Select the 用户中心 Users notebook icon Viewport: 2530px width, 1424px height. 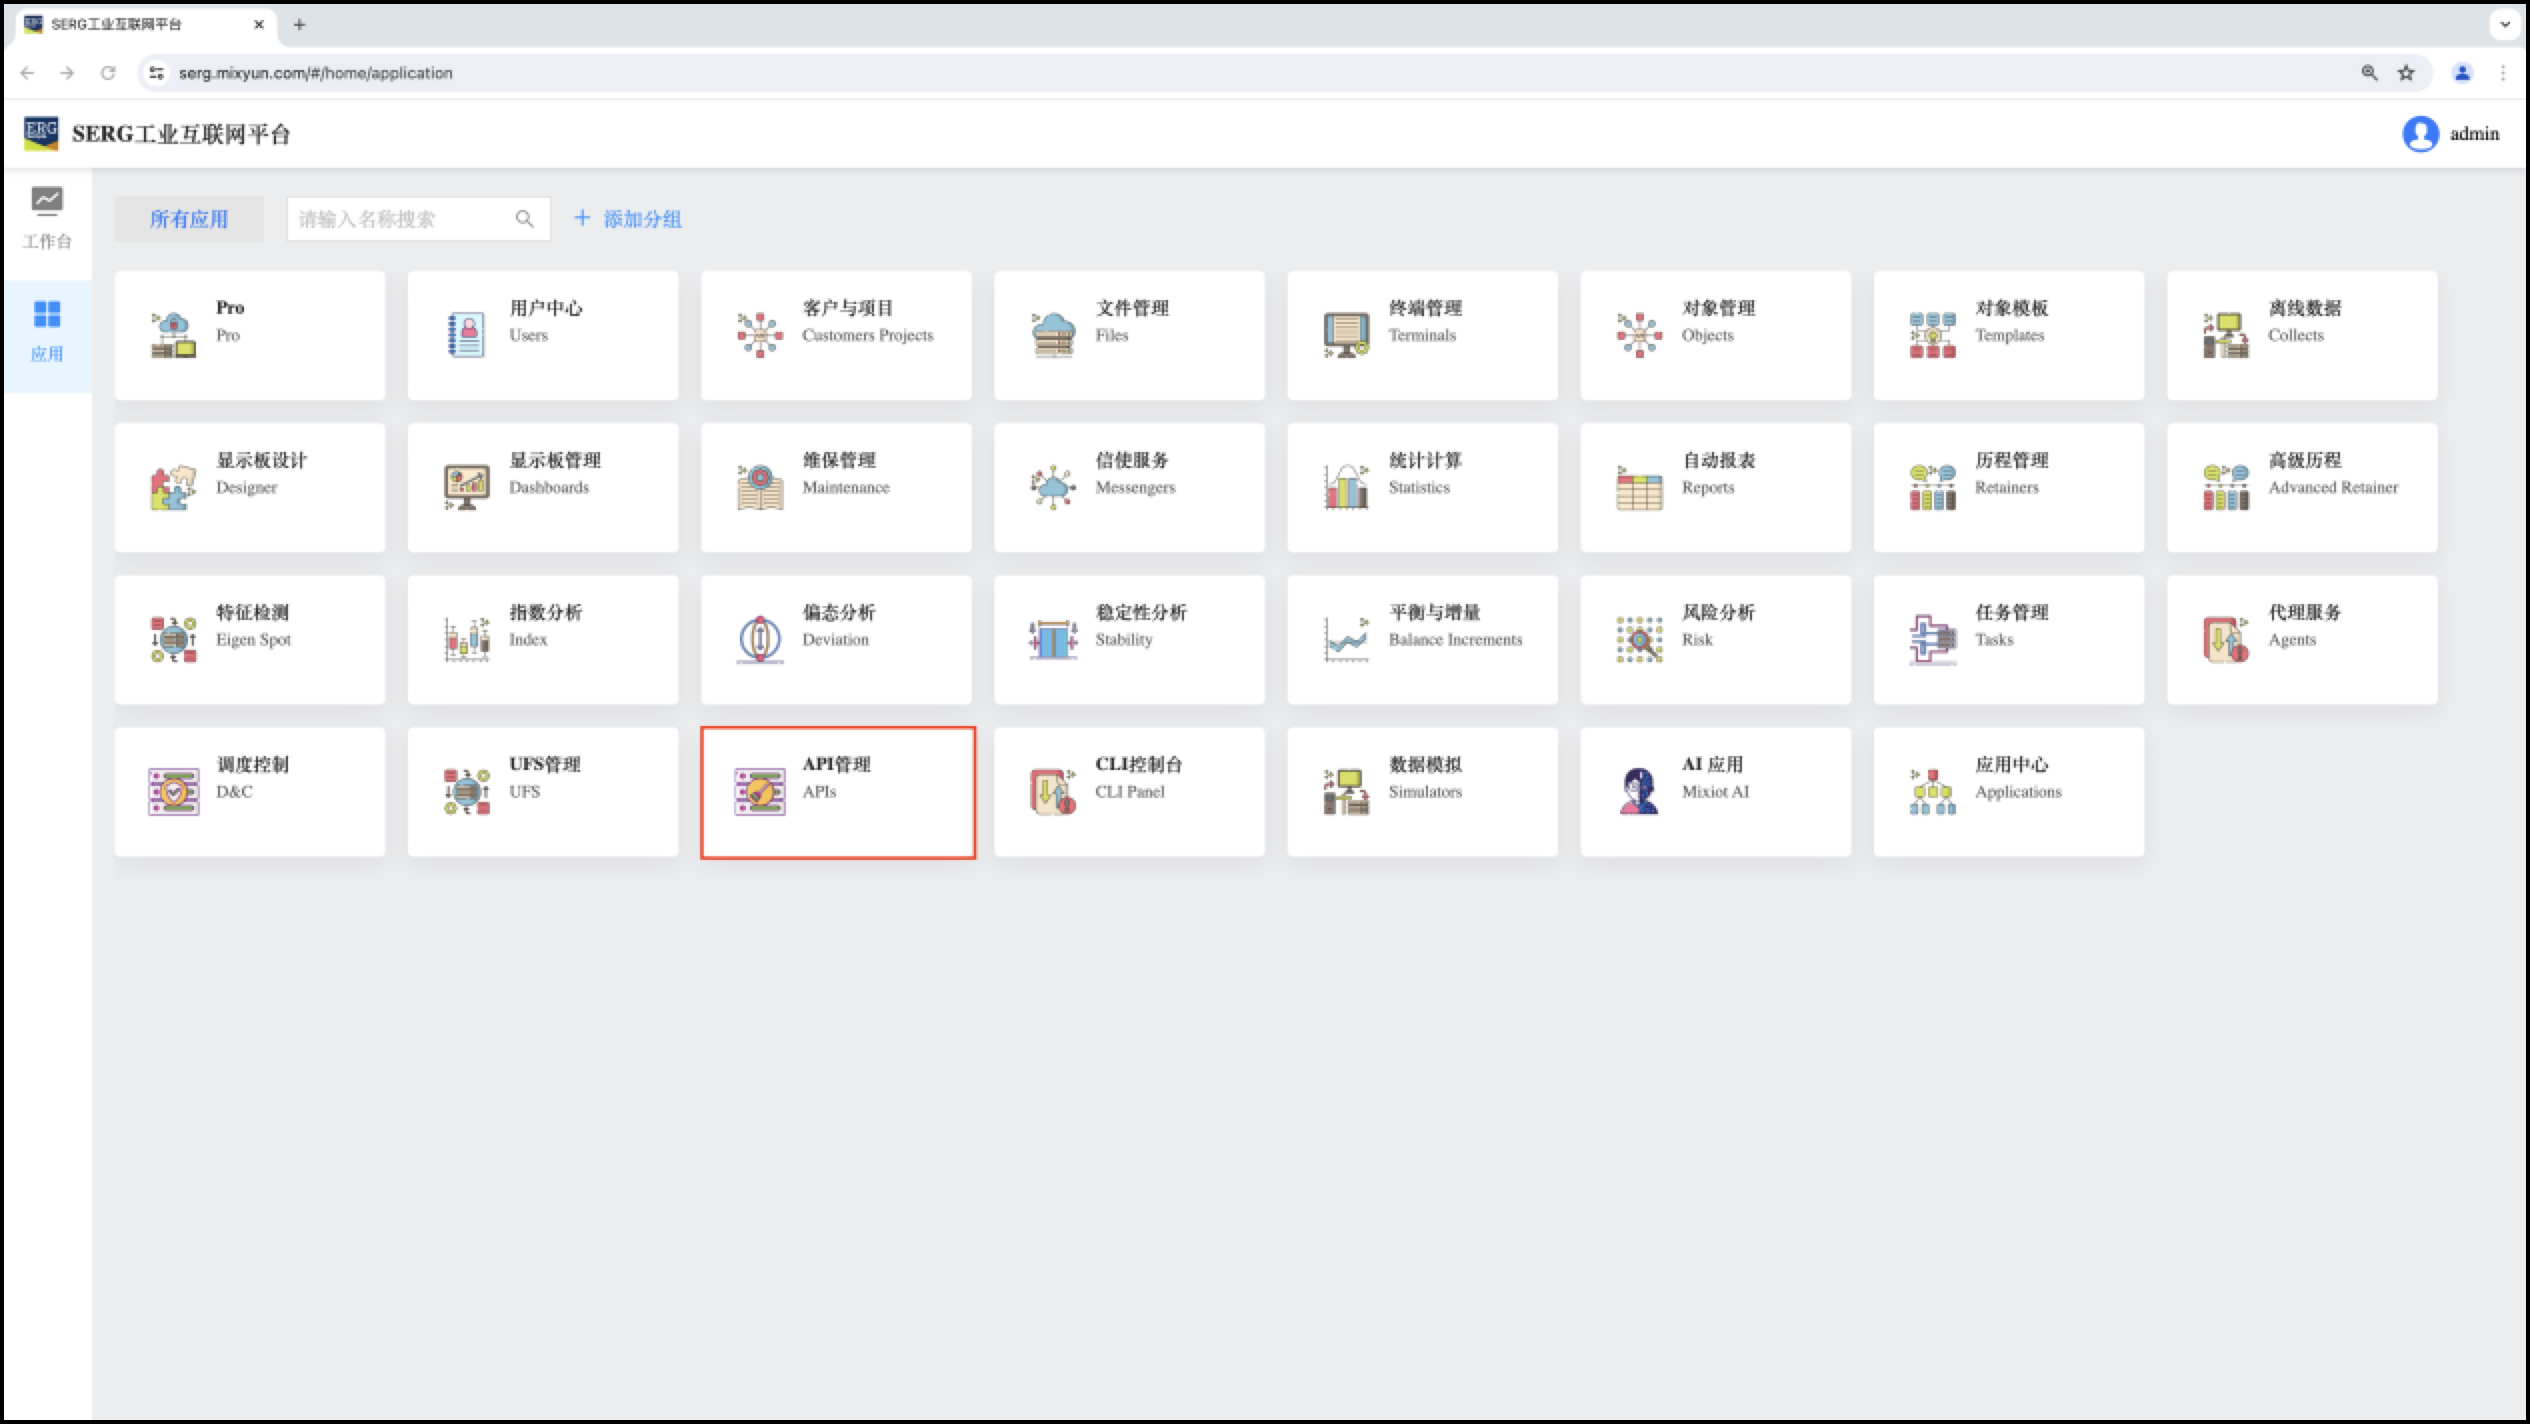[x=466, y=335]
